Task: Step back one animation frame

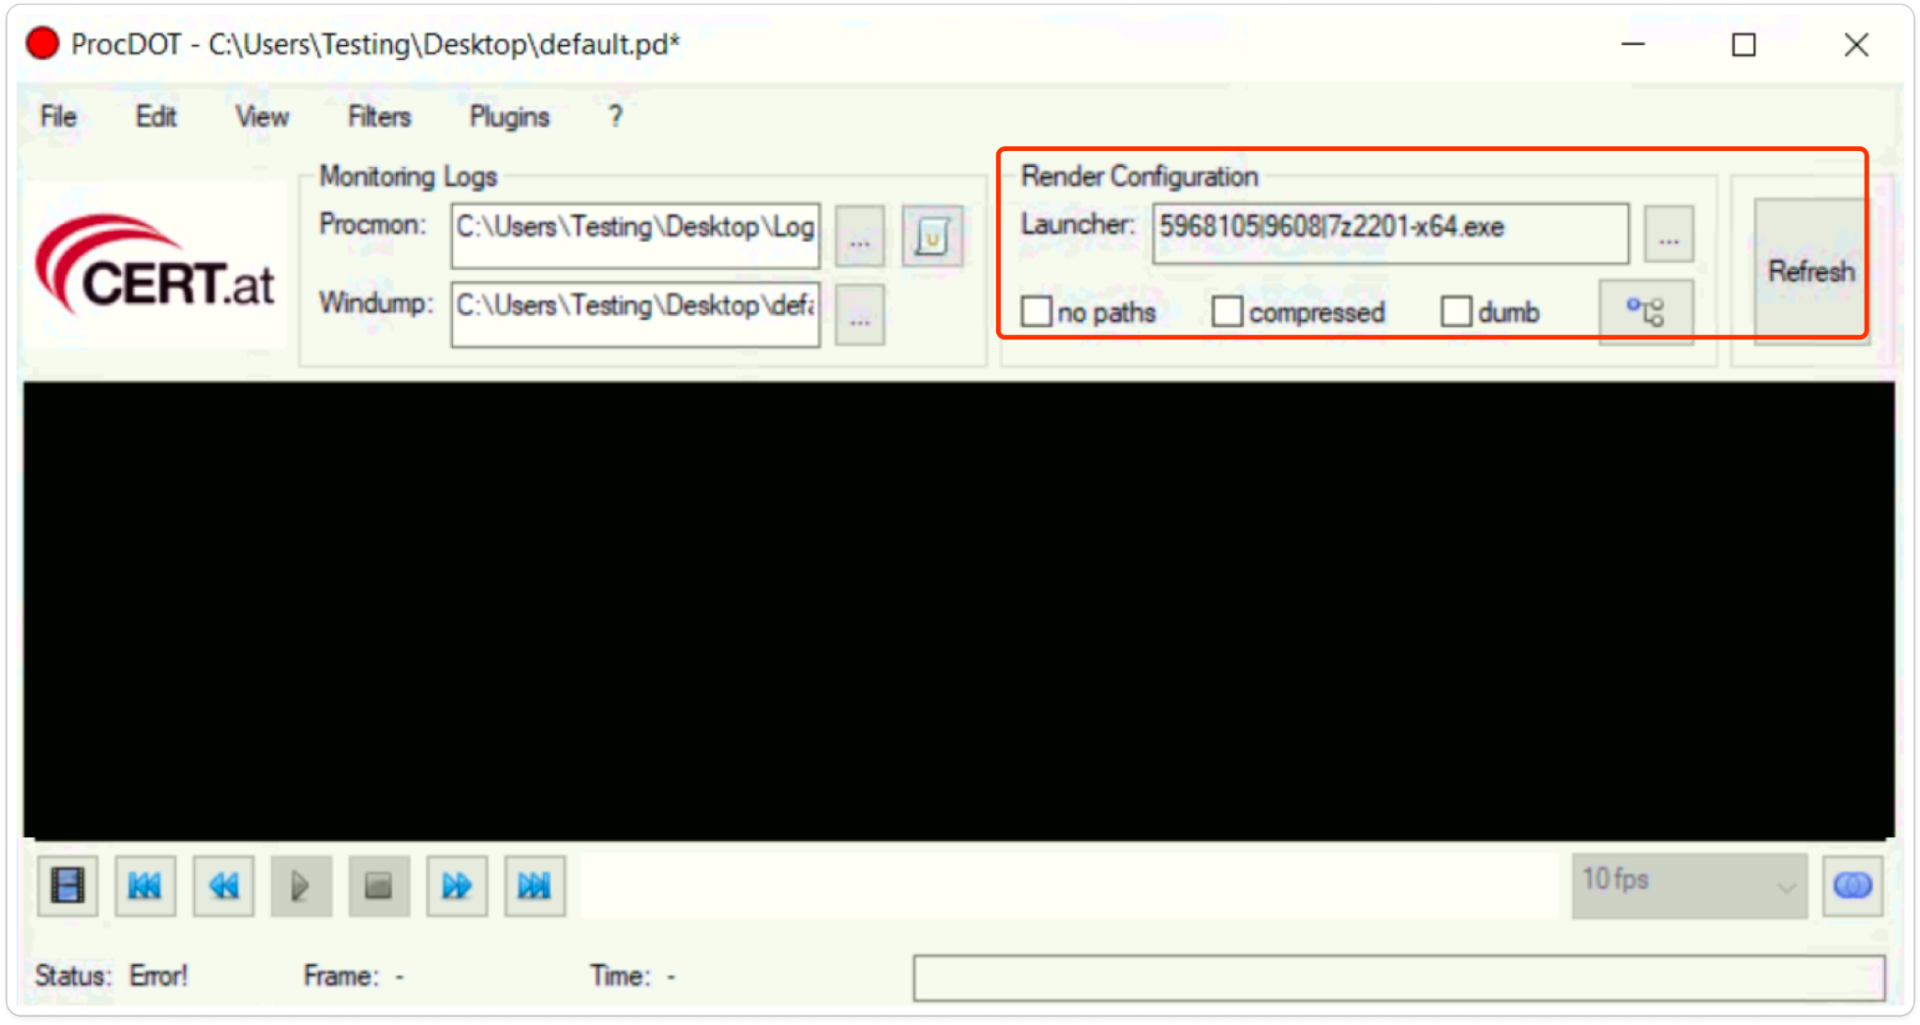Action: coord(222,885)
